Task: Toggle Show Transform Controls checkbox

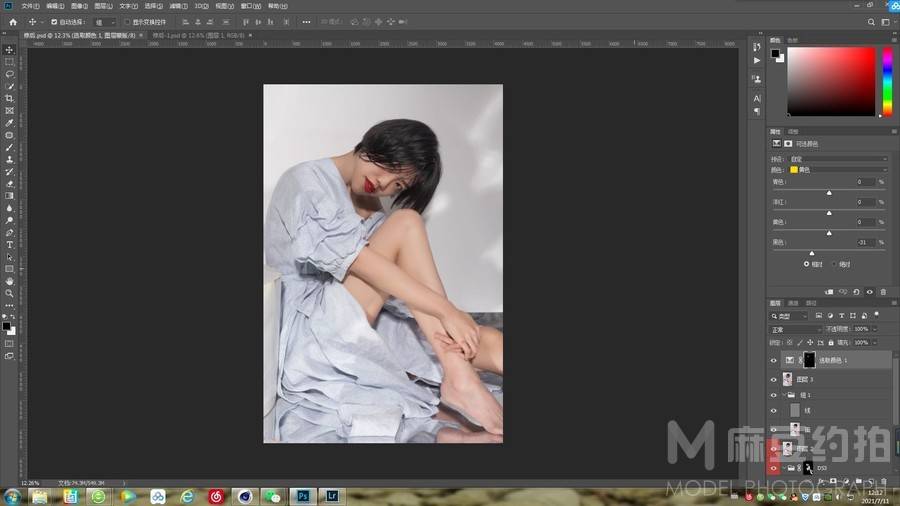Action: click(x=127, y=22)
